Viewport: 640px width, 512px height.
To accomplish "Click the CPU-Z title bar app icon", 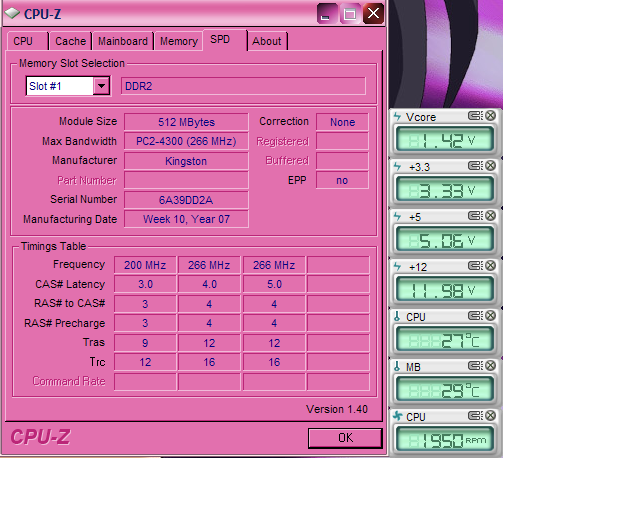I will click(x=12, y=13).
